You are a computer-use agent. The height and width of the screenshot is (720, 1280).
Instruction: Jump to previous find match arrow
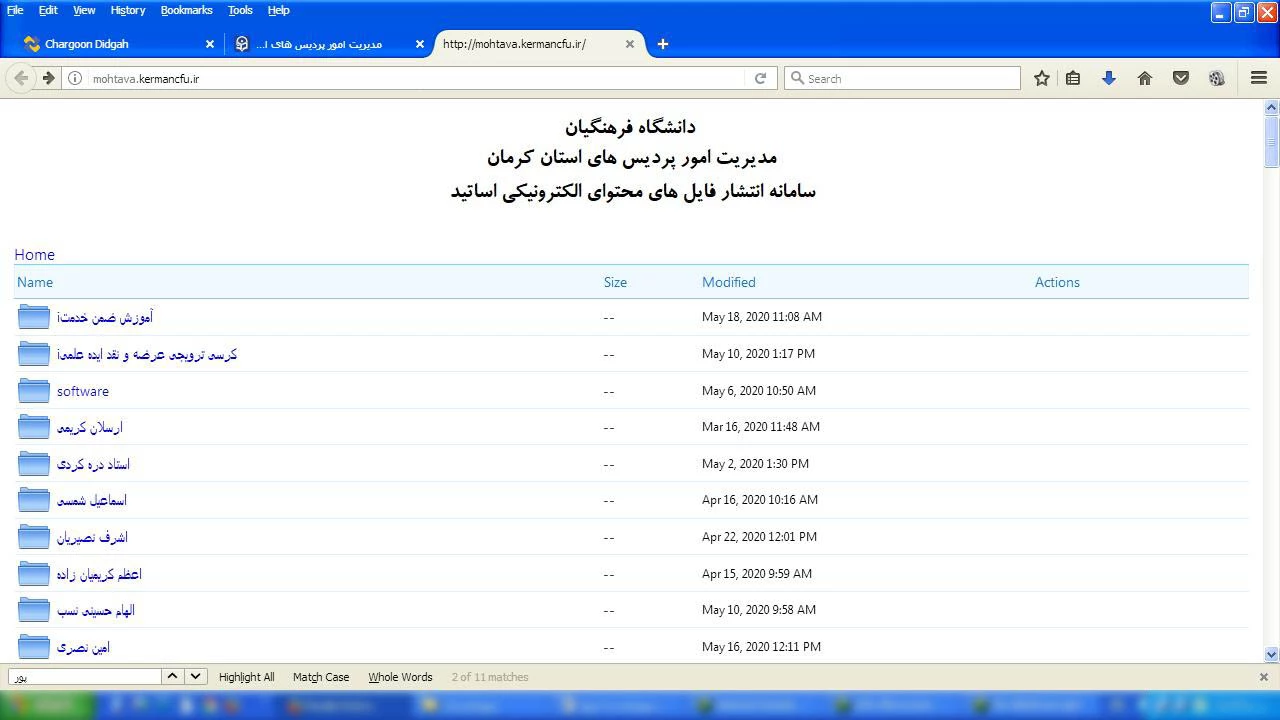pos(172,676)
